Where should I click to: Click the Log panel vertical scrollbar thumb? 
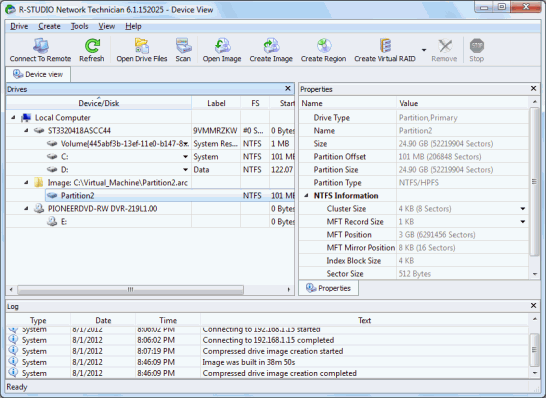(534, 350)
